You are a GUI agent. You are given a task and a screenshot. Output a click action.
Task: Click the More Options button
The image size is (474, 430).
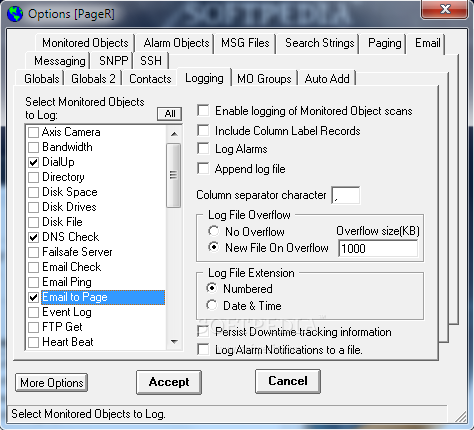[x=52, y=383]
